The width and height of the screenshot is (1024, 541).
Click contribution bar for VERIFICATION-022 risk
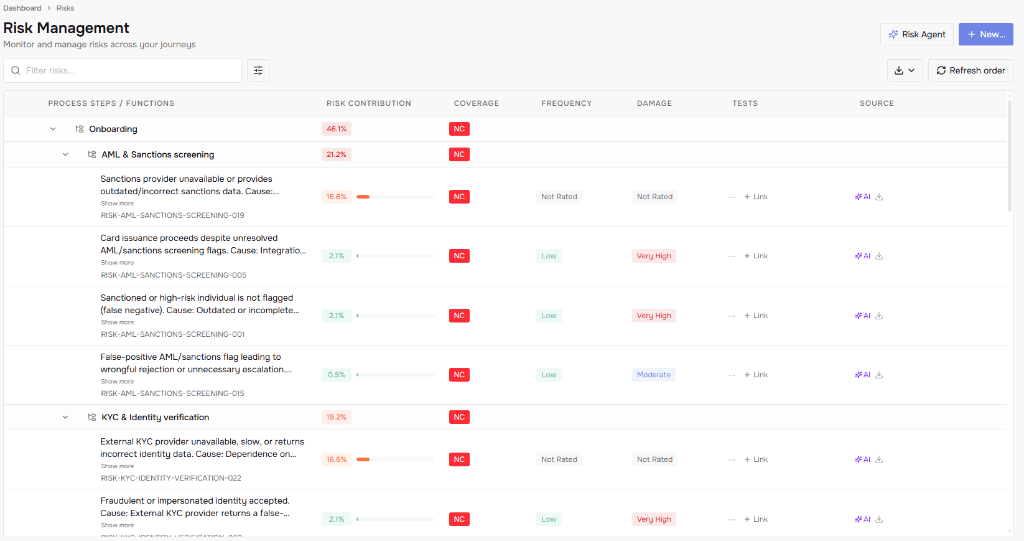394,459
